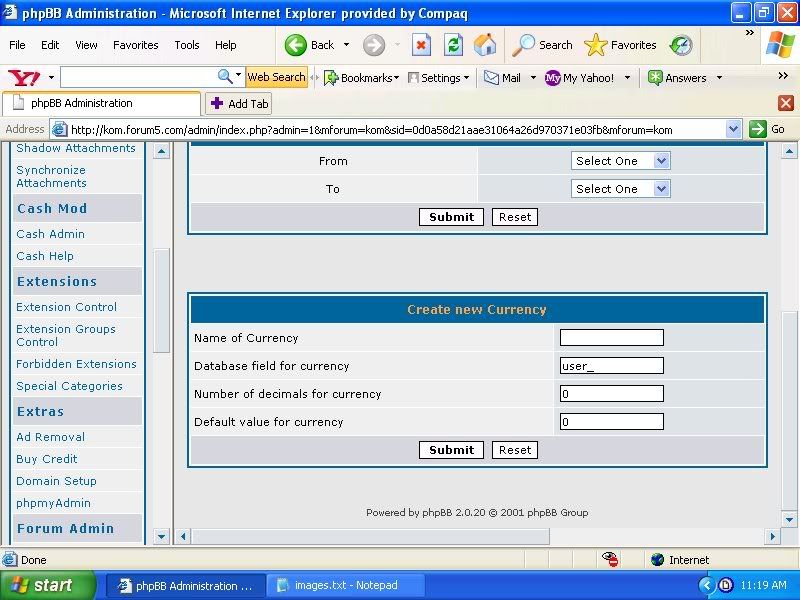Image resolution: width=800 pixels, height=600 pixels.
Task: Open the To 'Select One' dropdown
Action: pyautogui.click(x=620, y=189)
